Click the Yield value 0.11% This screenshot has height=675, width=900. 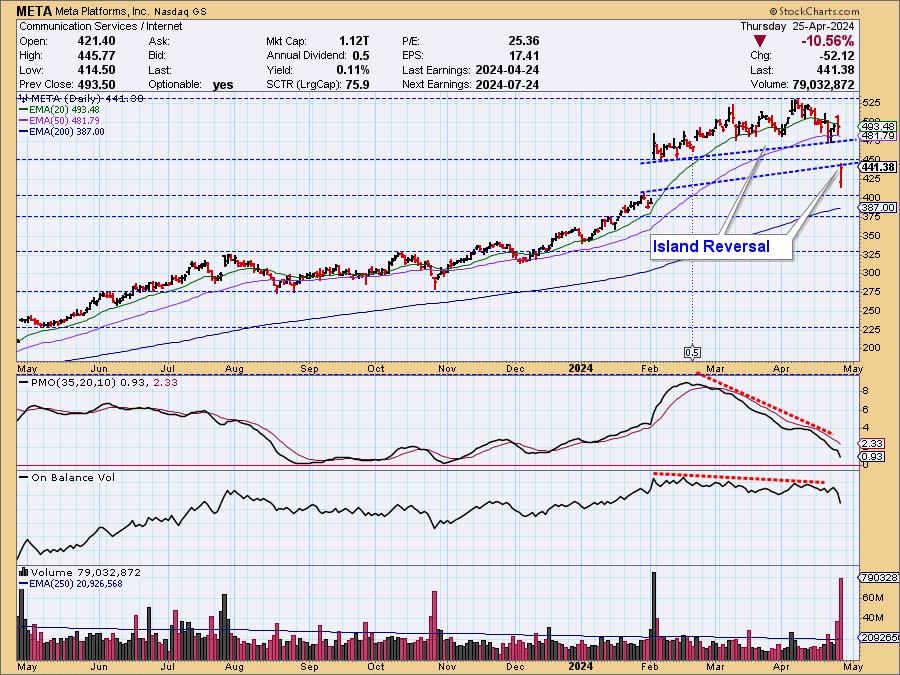(352, 70)
